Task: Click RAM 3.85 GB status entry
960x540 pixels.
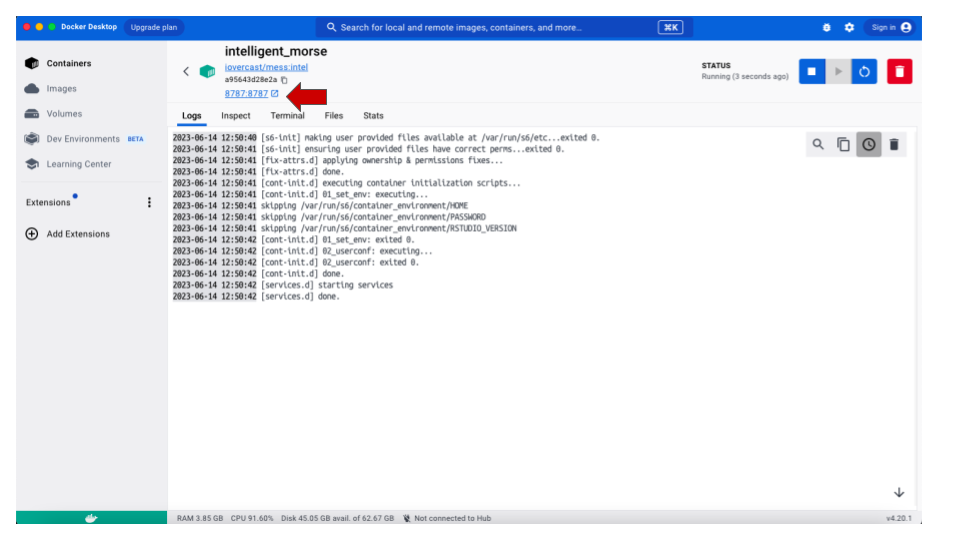Action: 200,519
